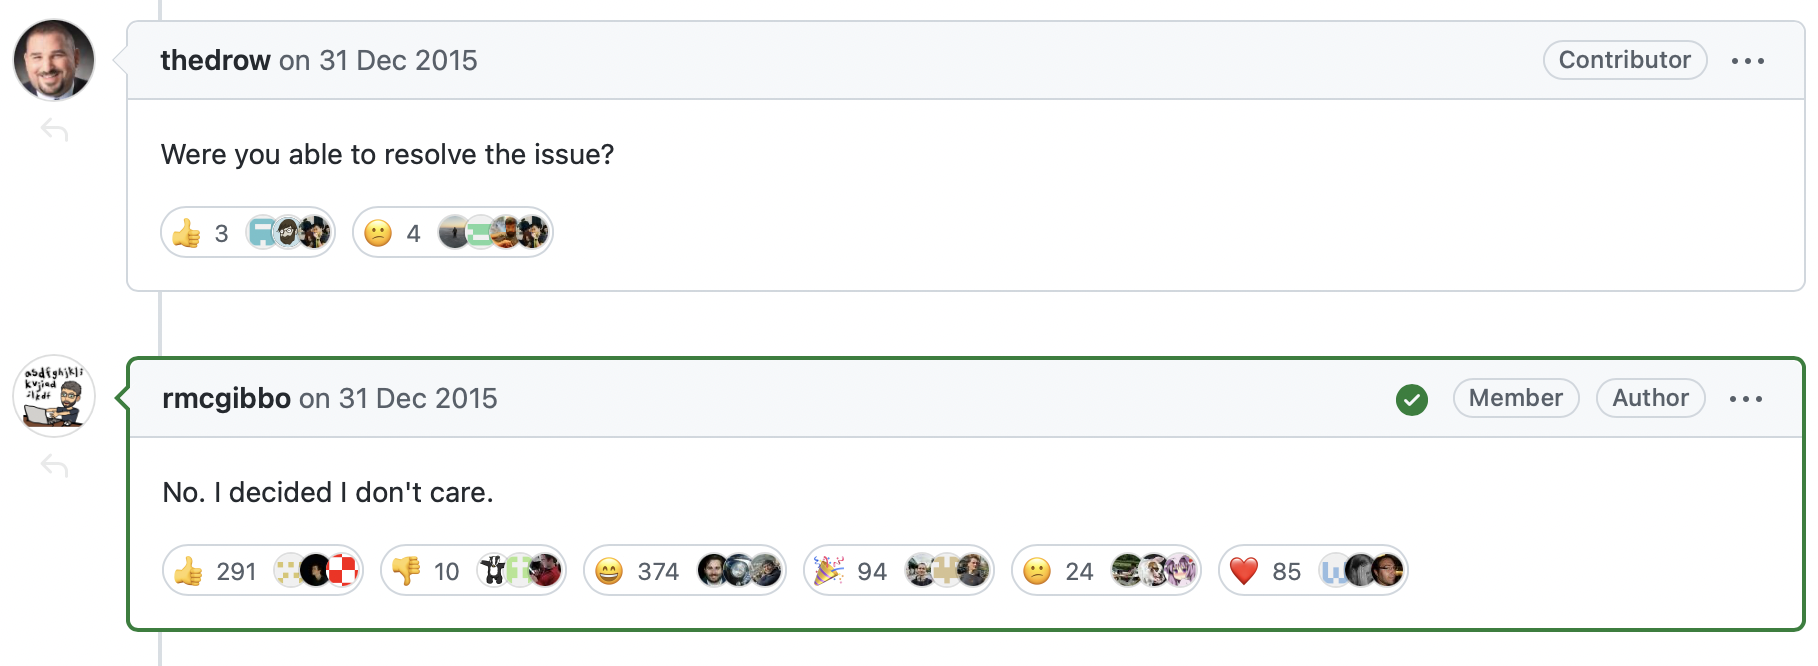Click reply arrow under rmcgibbo's avatar

tap(54, 465)
